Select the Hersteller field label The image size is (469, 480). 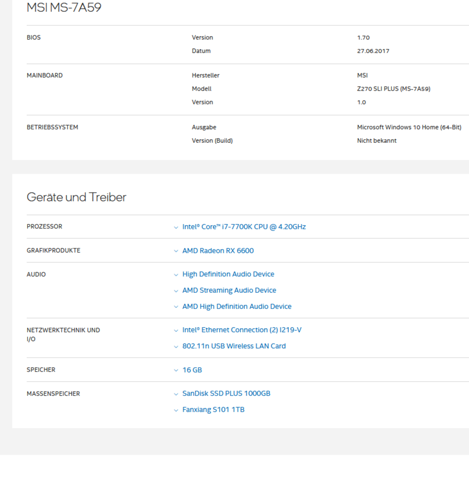pyautogui.click(x=205, y=75)
